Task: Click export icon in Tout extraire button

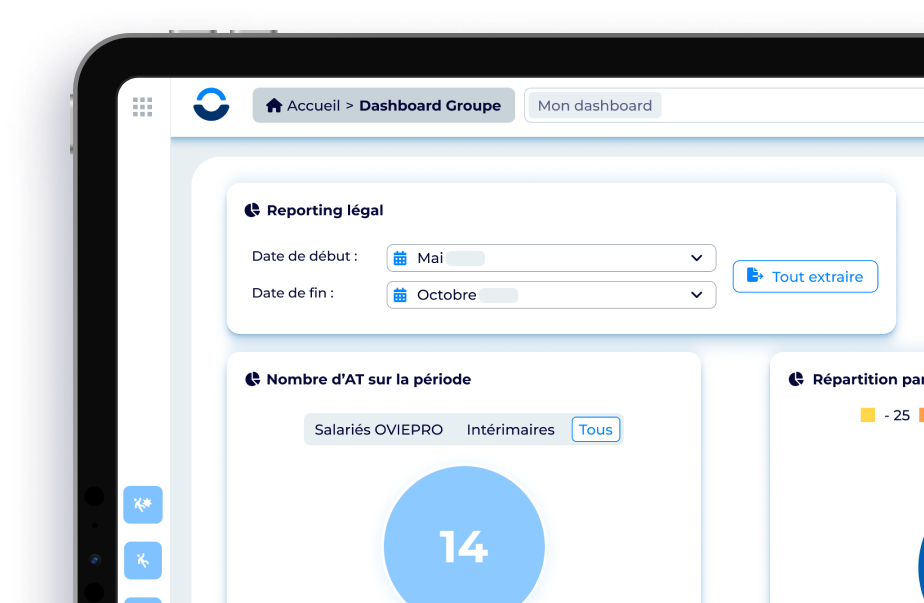Action: tap(755, 275)
